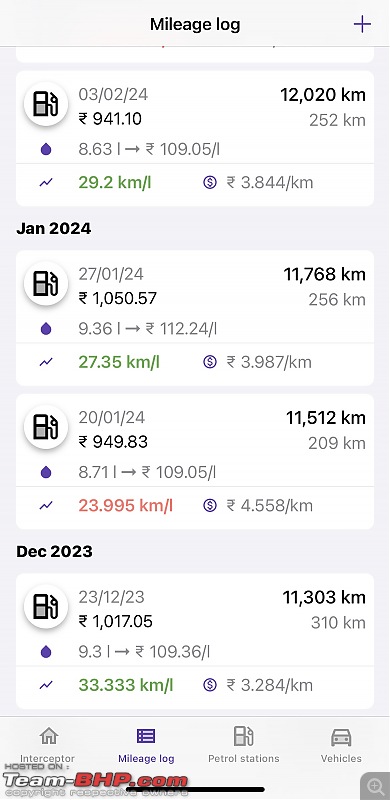Open the 12,020 km odometer entry

(x=323, y=95)
